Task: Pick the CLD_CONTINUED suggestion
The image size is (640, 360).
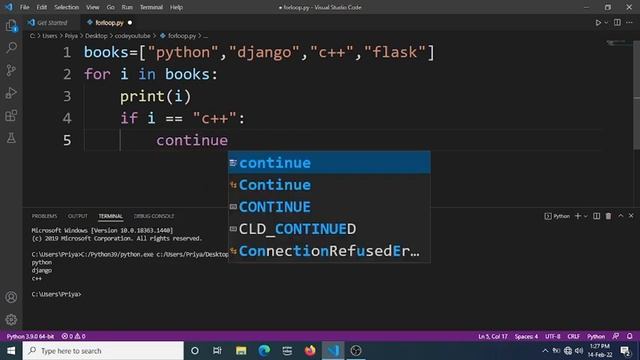Action: (329, 229)
